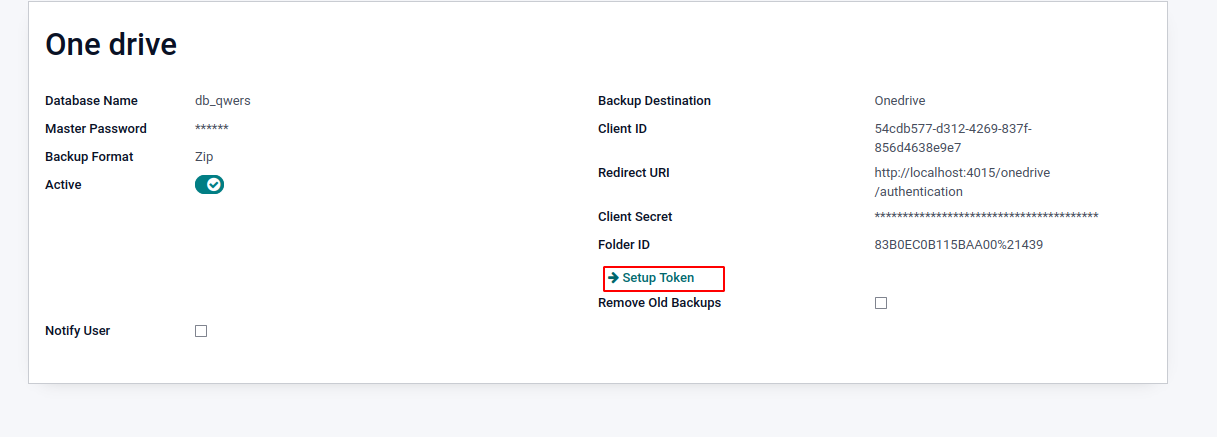Click the Active field label

click(x=64, y=185)
